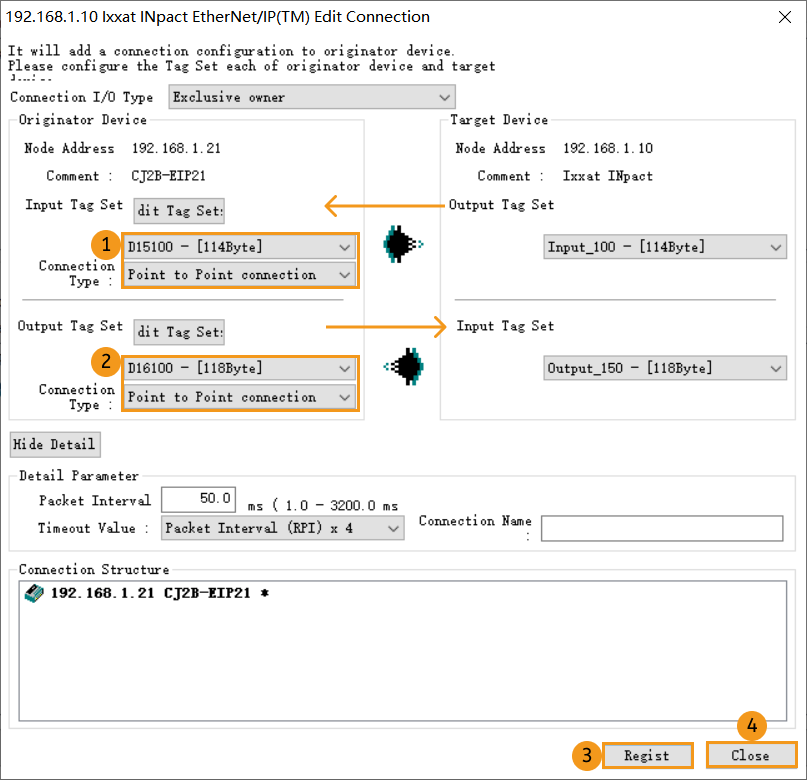Open the D15100 - [114Byte] tag dropdown

346,246
